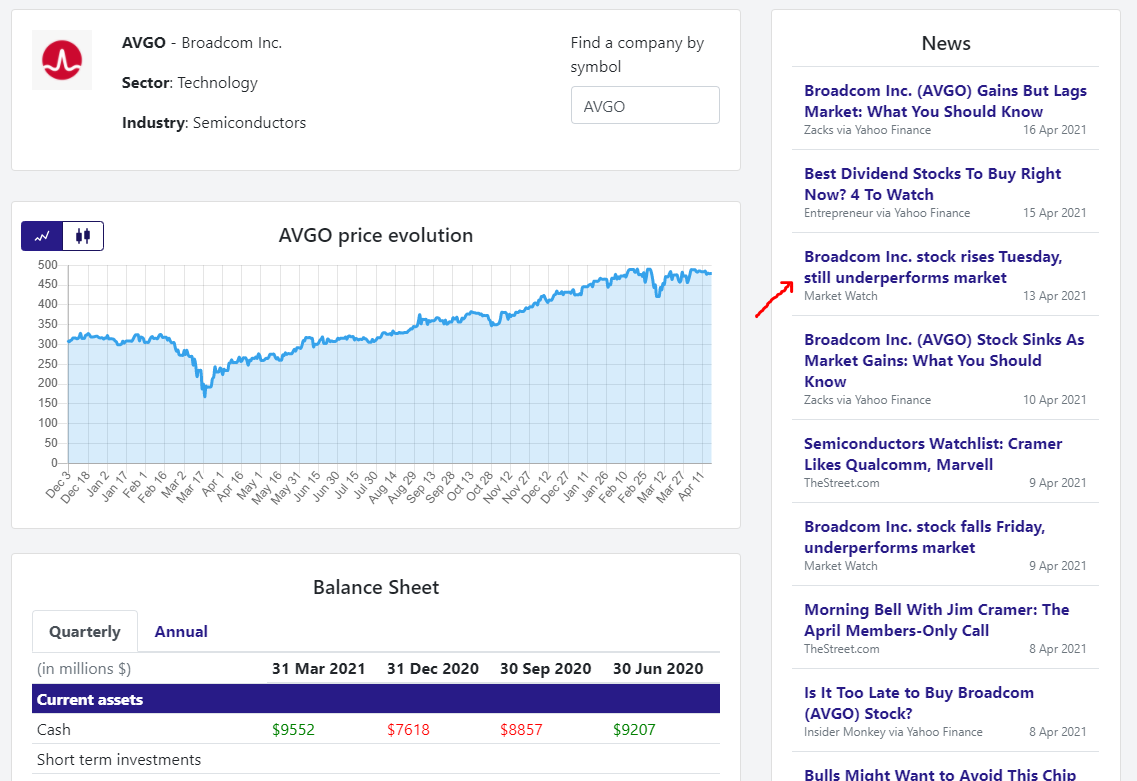Viewport: 1137px width, 781px height.
Task: Click the 'News' panel heading
Action: click(x=946, y=44)
